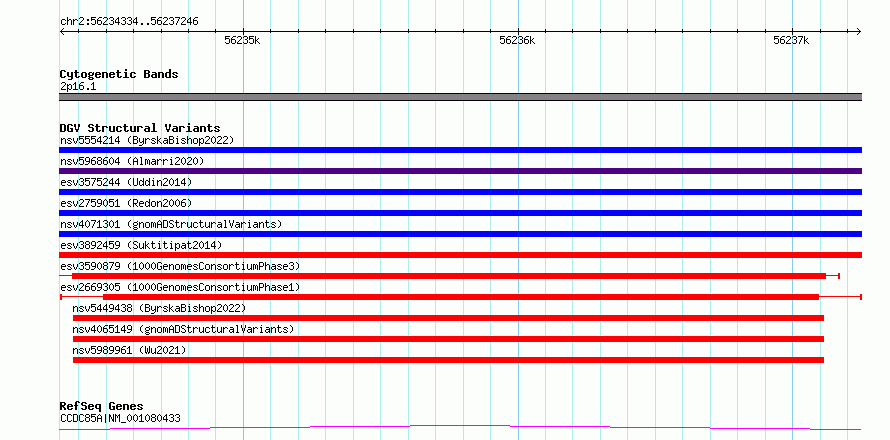Open the CCDC85A|NM_001080433 gene label

pyautogui.click(x=120, y=418)
